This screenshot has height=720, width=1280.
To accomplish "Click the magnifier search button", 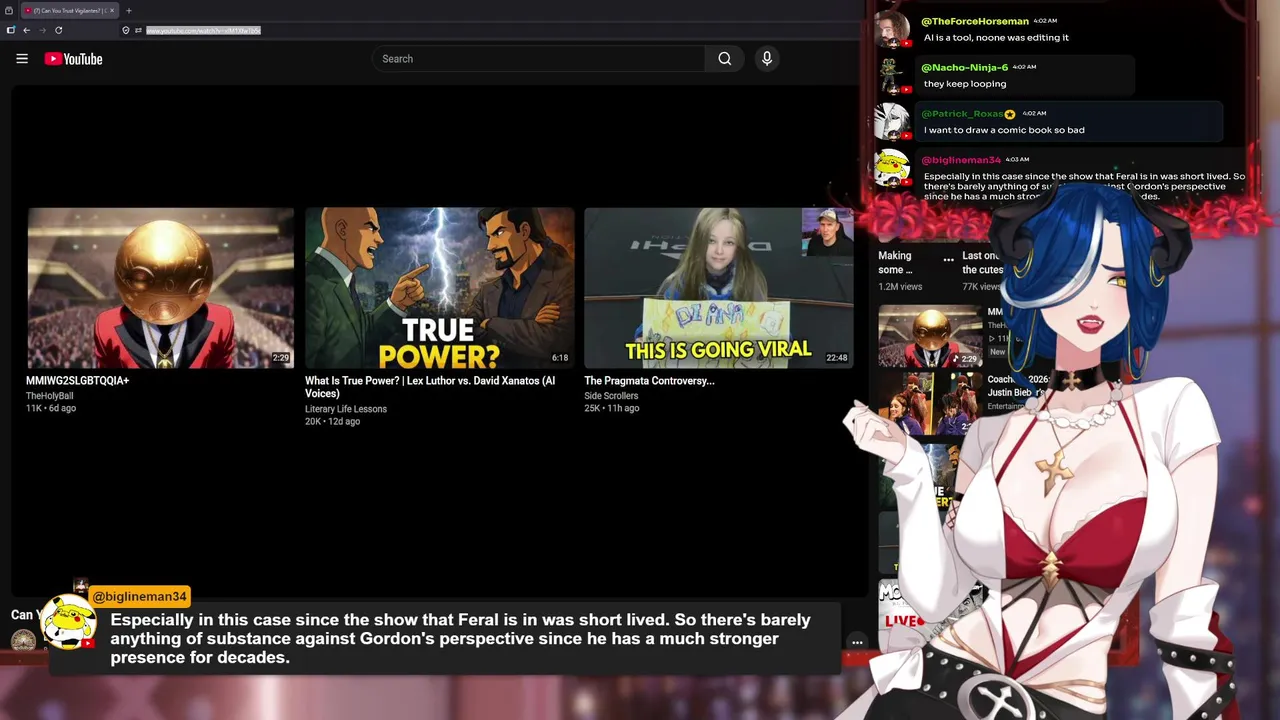I will (725, 59).
